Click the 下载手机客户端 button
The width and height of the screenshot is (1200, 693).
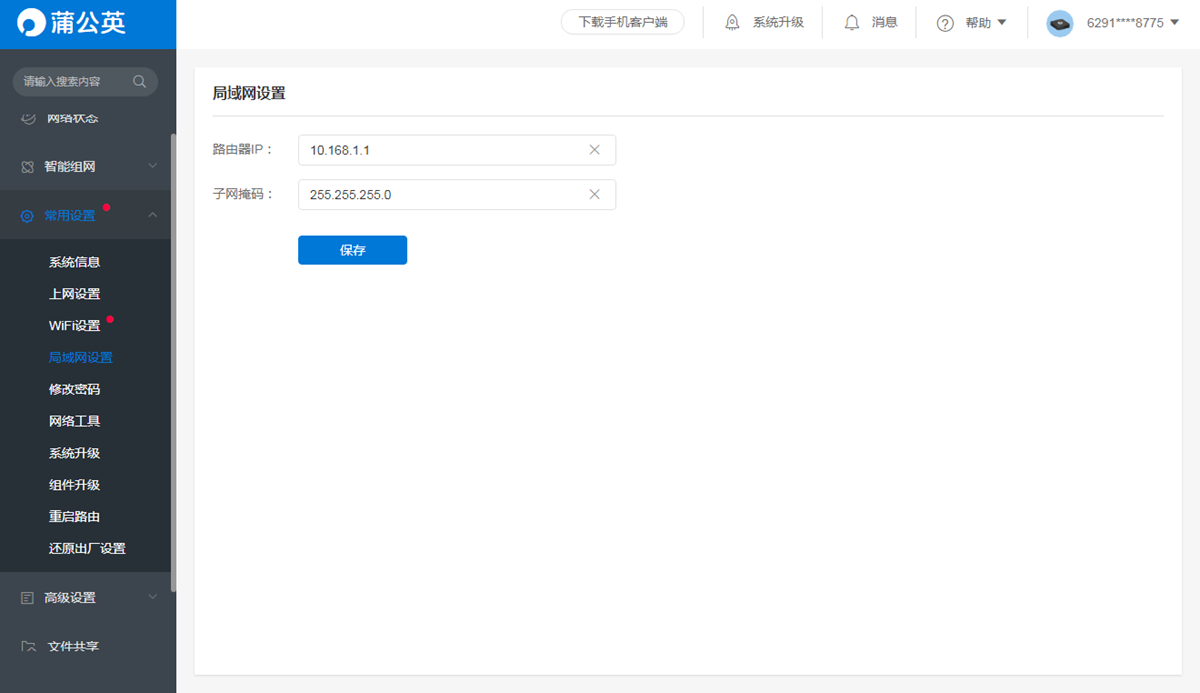coord(623,22)
